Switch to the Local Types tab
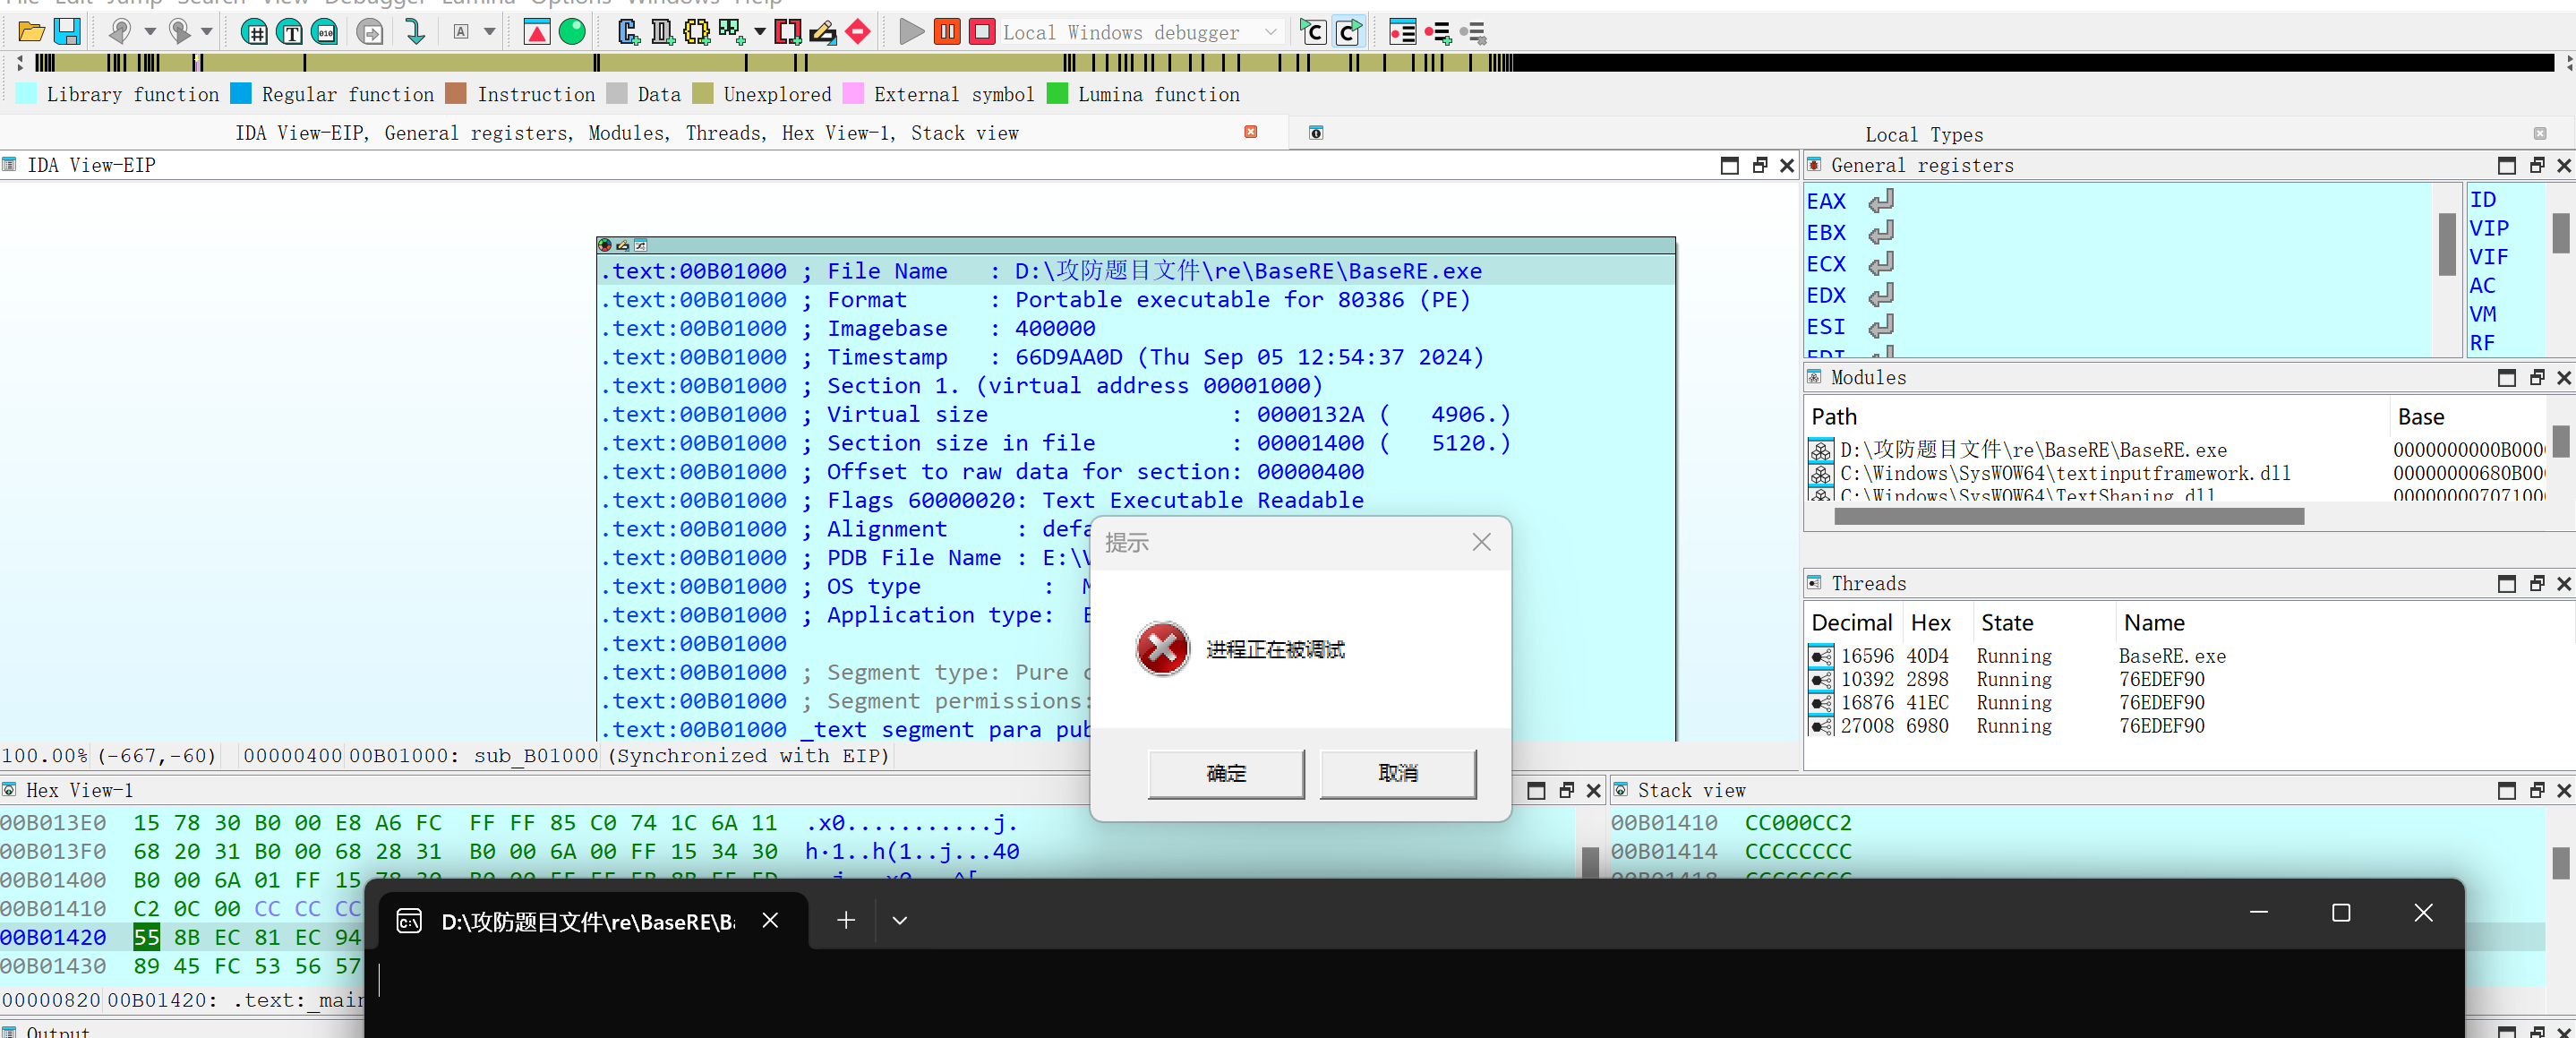2576x1038 pixels. [x=1923, y=134]
